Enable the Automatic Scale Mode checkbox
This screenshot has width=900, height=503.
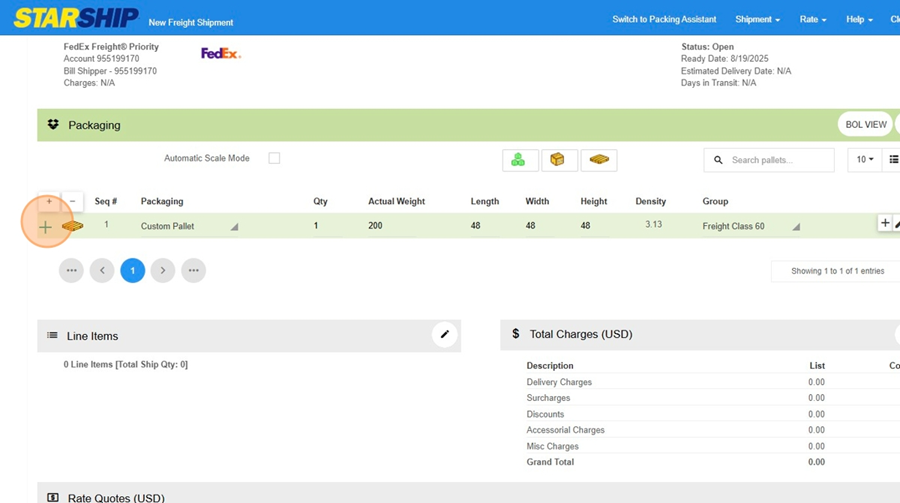(274, 158)
